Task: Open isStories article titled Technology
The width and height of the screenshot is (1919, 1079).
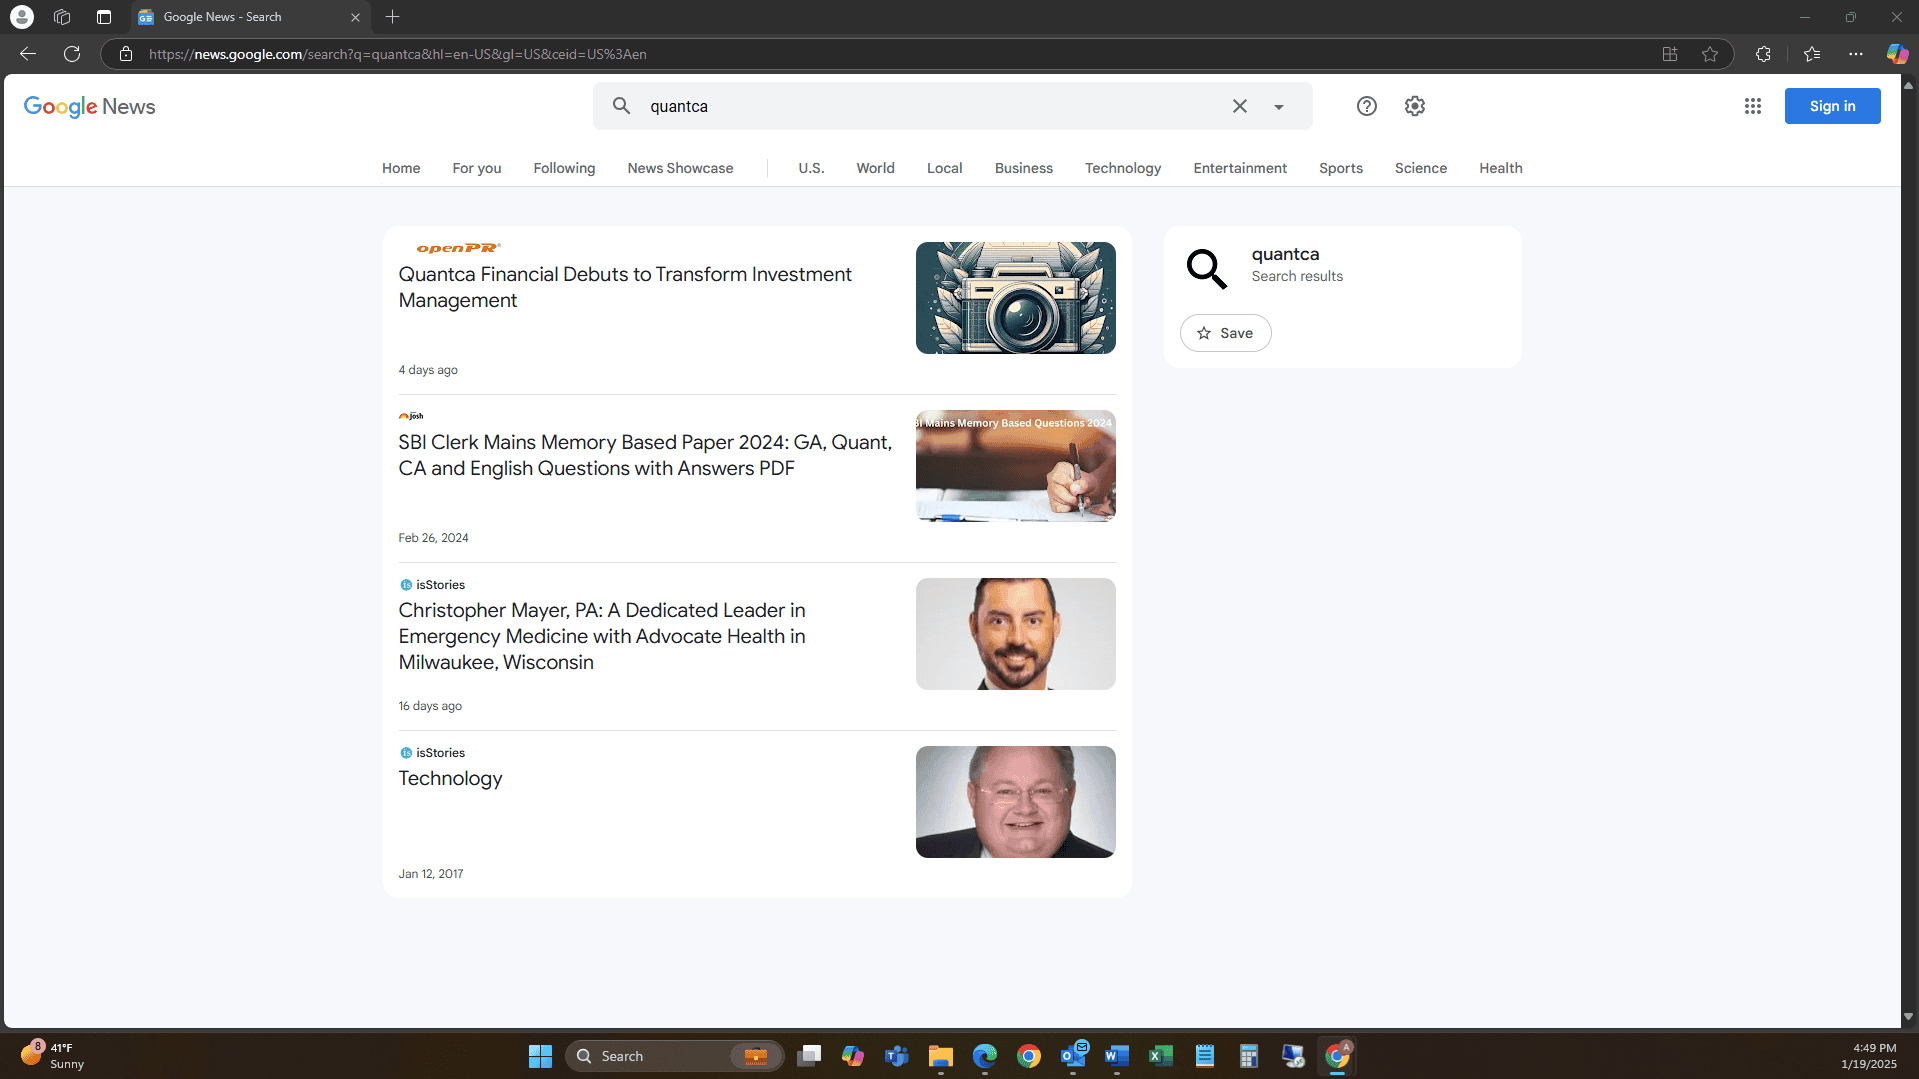Action: point(450,778)
